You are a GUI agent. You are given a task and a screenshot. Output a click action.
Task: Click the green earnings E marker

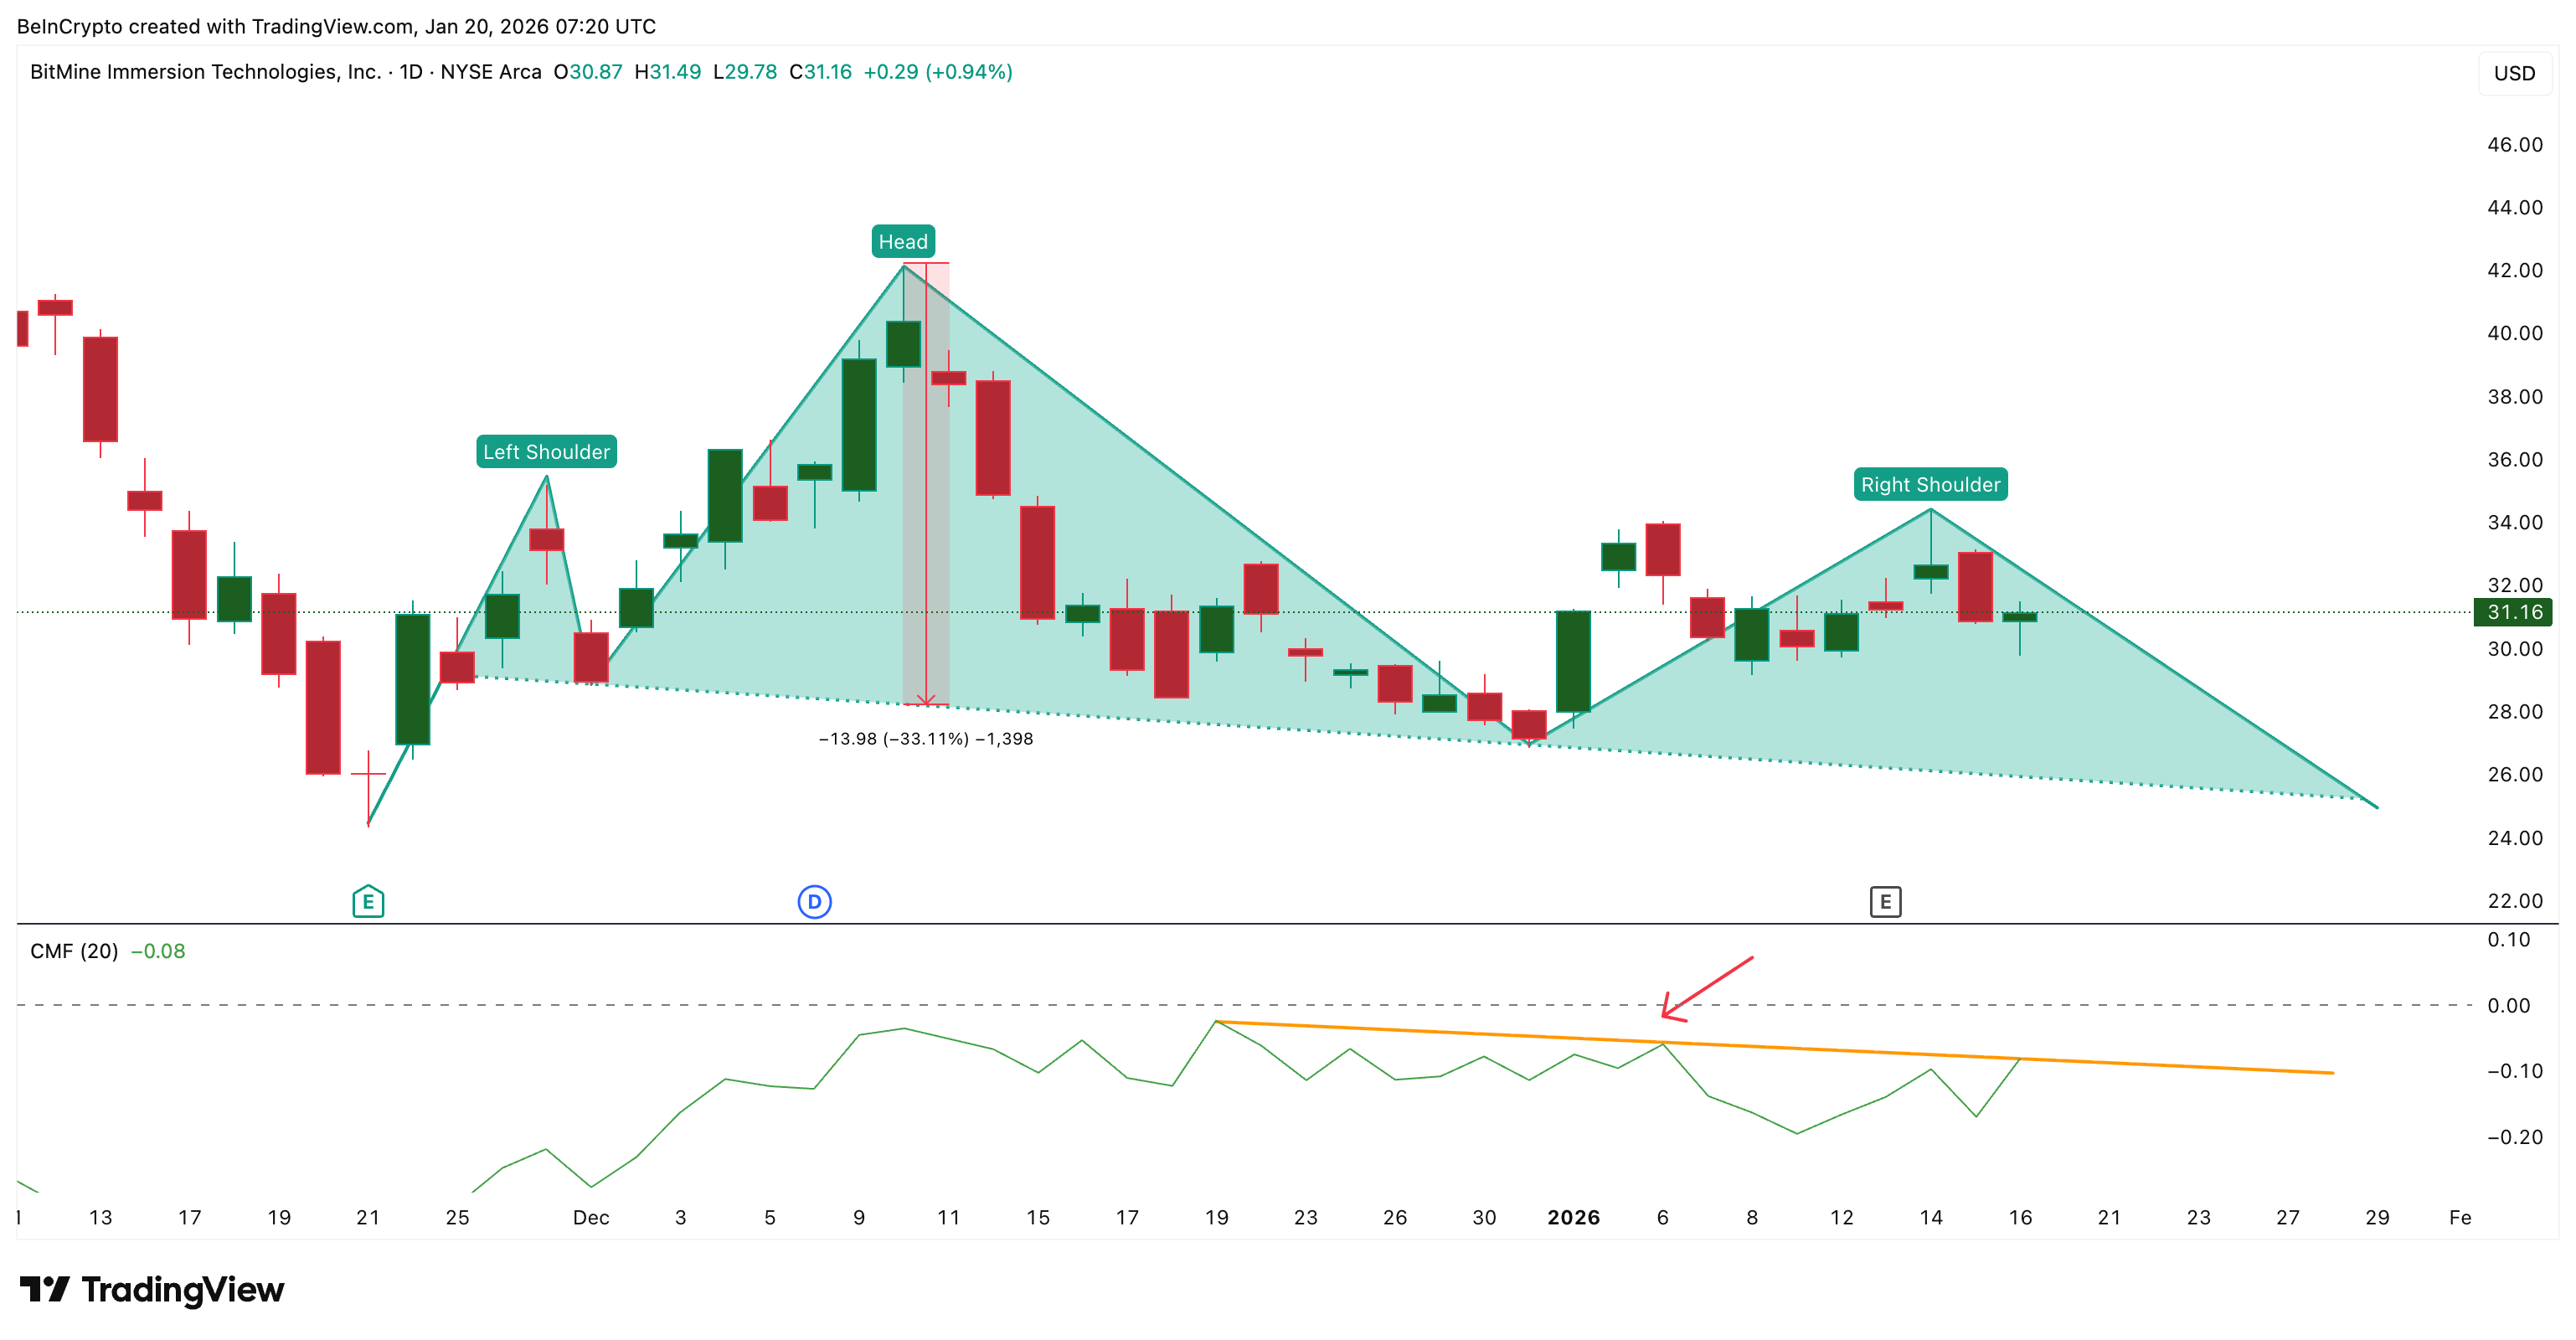pos(368,901)
